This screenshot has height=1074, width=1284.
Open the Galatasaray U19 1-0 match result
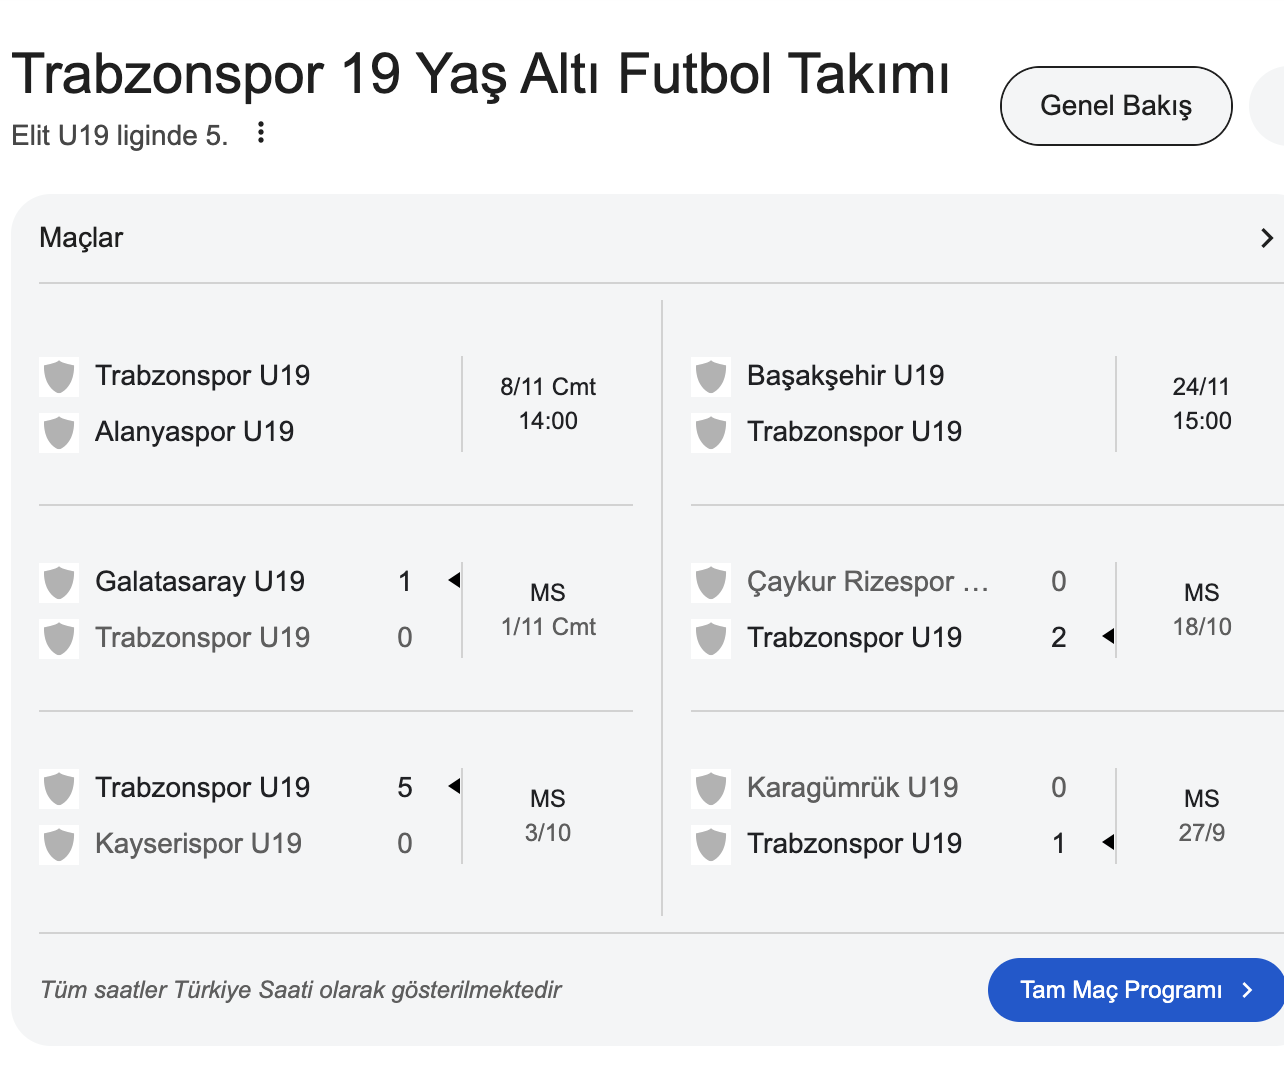click(335, 609)
